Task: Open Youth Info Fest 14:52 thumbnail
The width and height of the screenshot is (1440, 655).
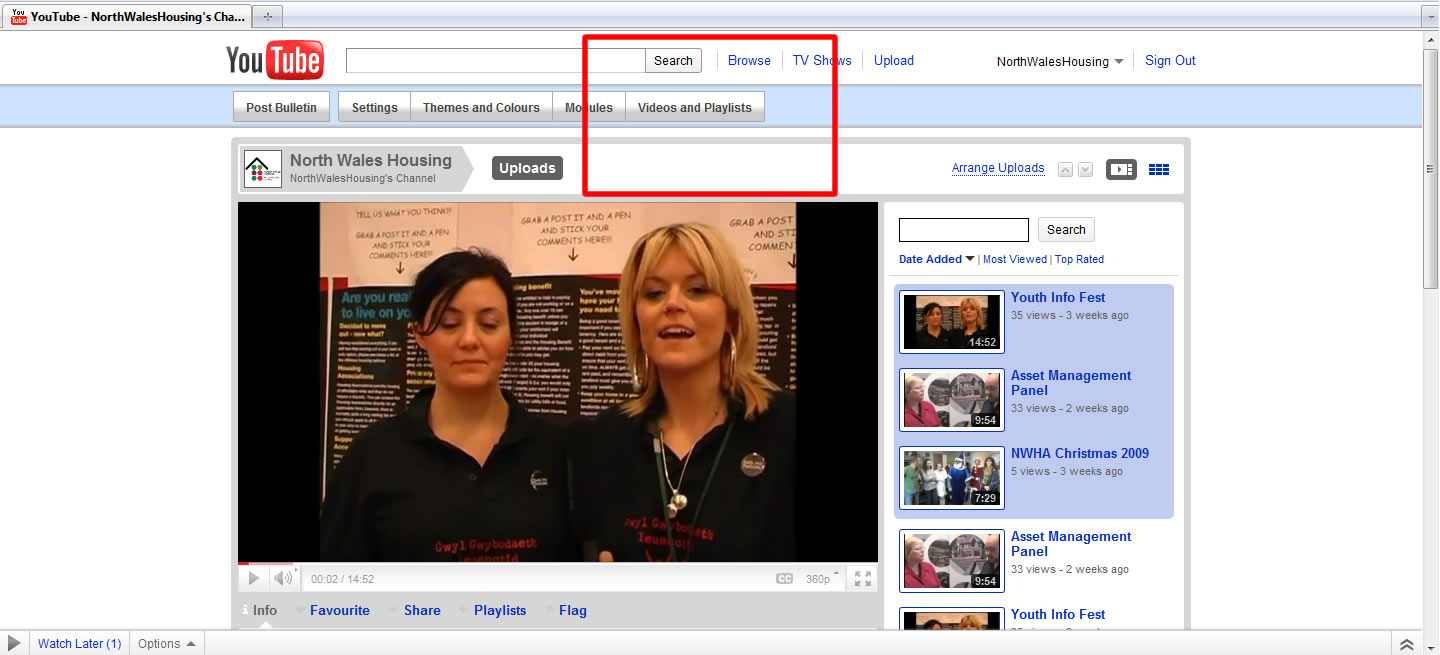Action: pyautogui.click(x=952, y=322)
